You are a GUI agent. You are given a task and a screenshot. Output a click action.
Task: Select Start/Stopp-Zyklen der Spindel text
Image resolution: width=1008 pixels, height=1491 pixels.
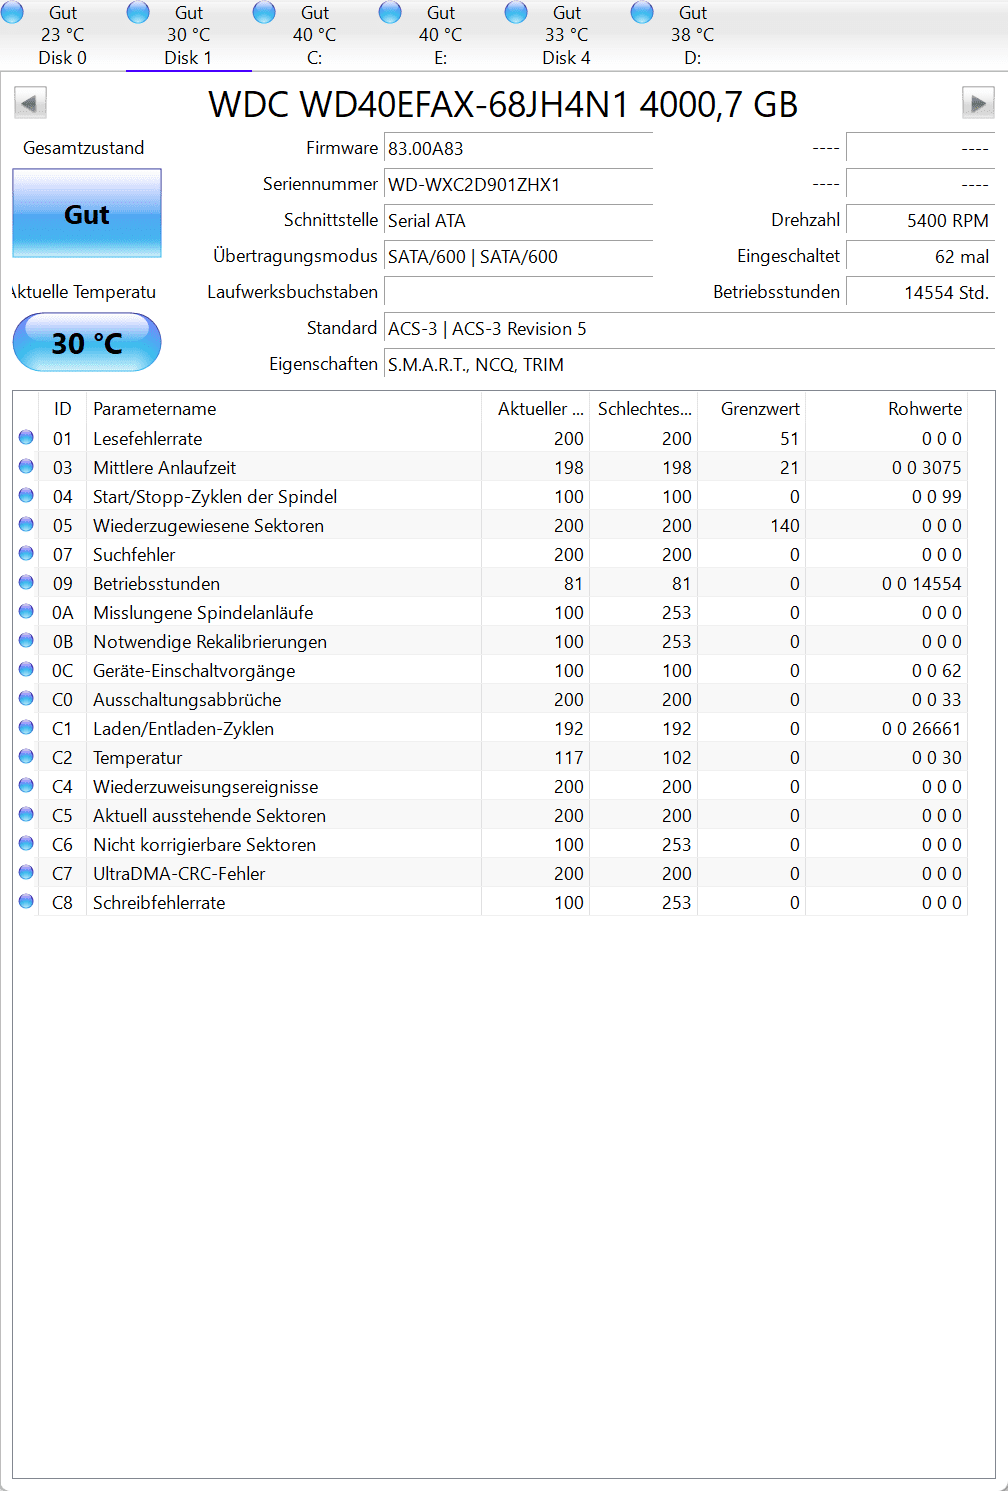tap(215, 497)
